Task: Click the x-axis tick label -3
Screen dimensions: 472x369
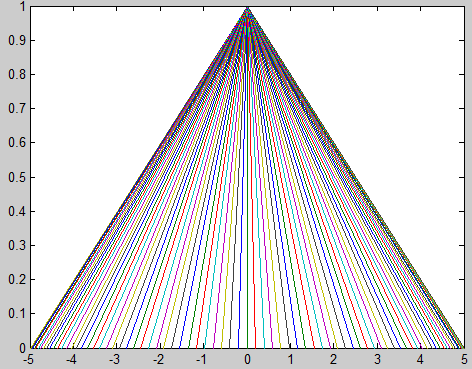Action: (x=115, y=360)
